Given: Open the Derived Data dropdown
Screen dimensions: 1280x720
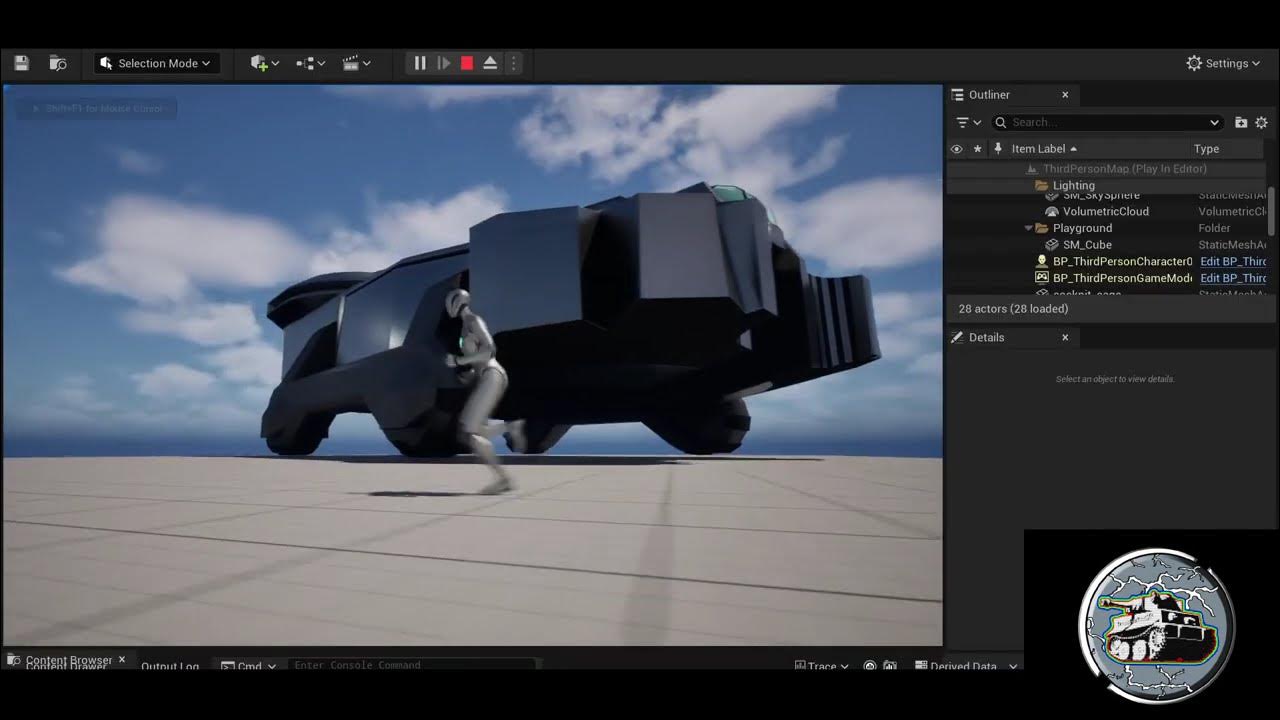Looking at the screenshot, I should coord(963,665).
